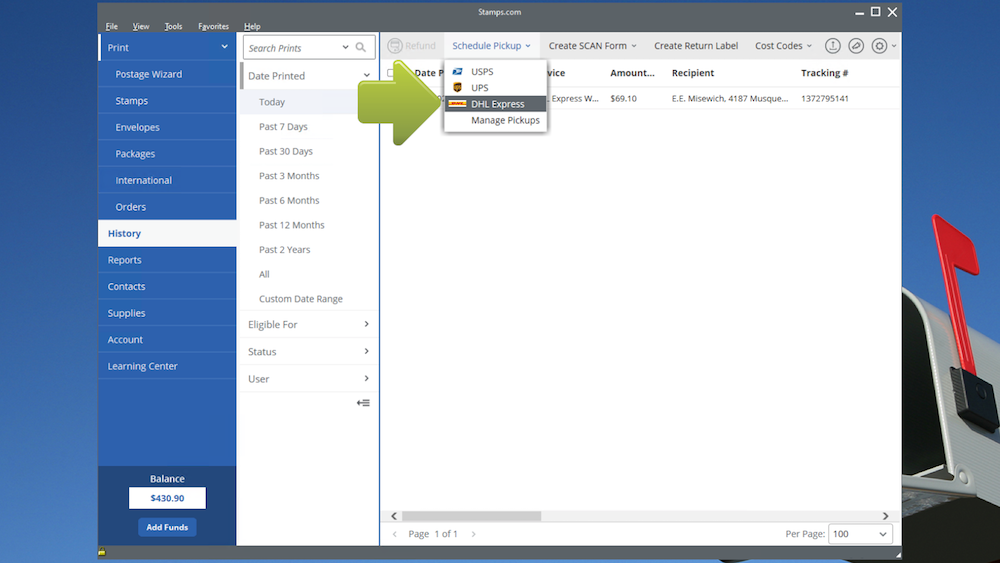The width and height of the screenshot is (1000, 563).
Task: Click the edit pencil circle icon
Action: tap(856, 46)
